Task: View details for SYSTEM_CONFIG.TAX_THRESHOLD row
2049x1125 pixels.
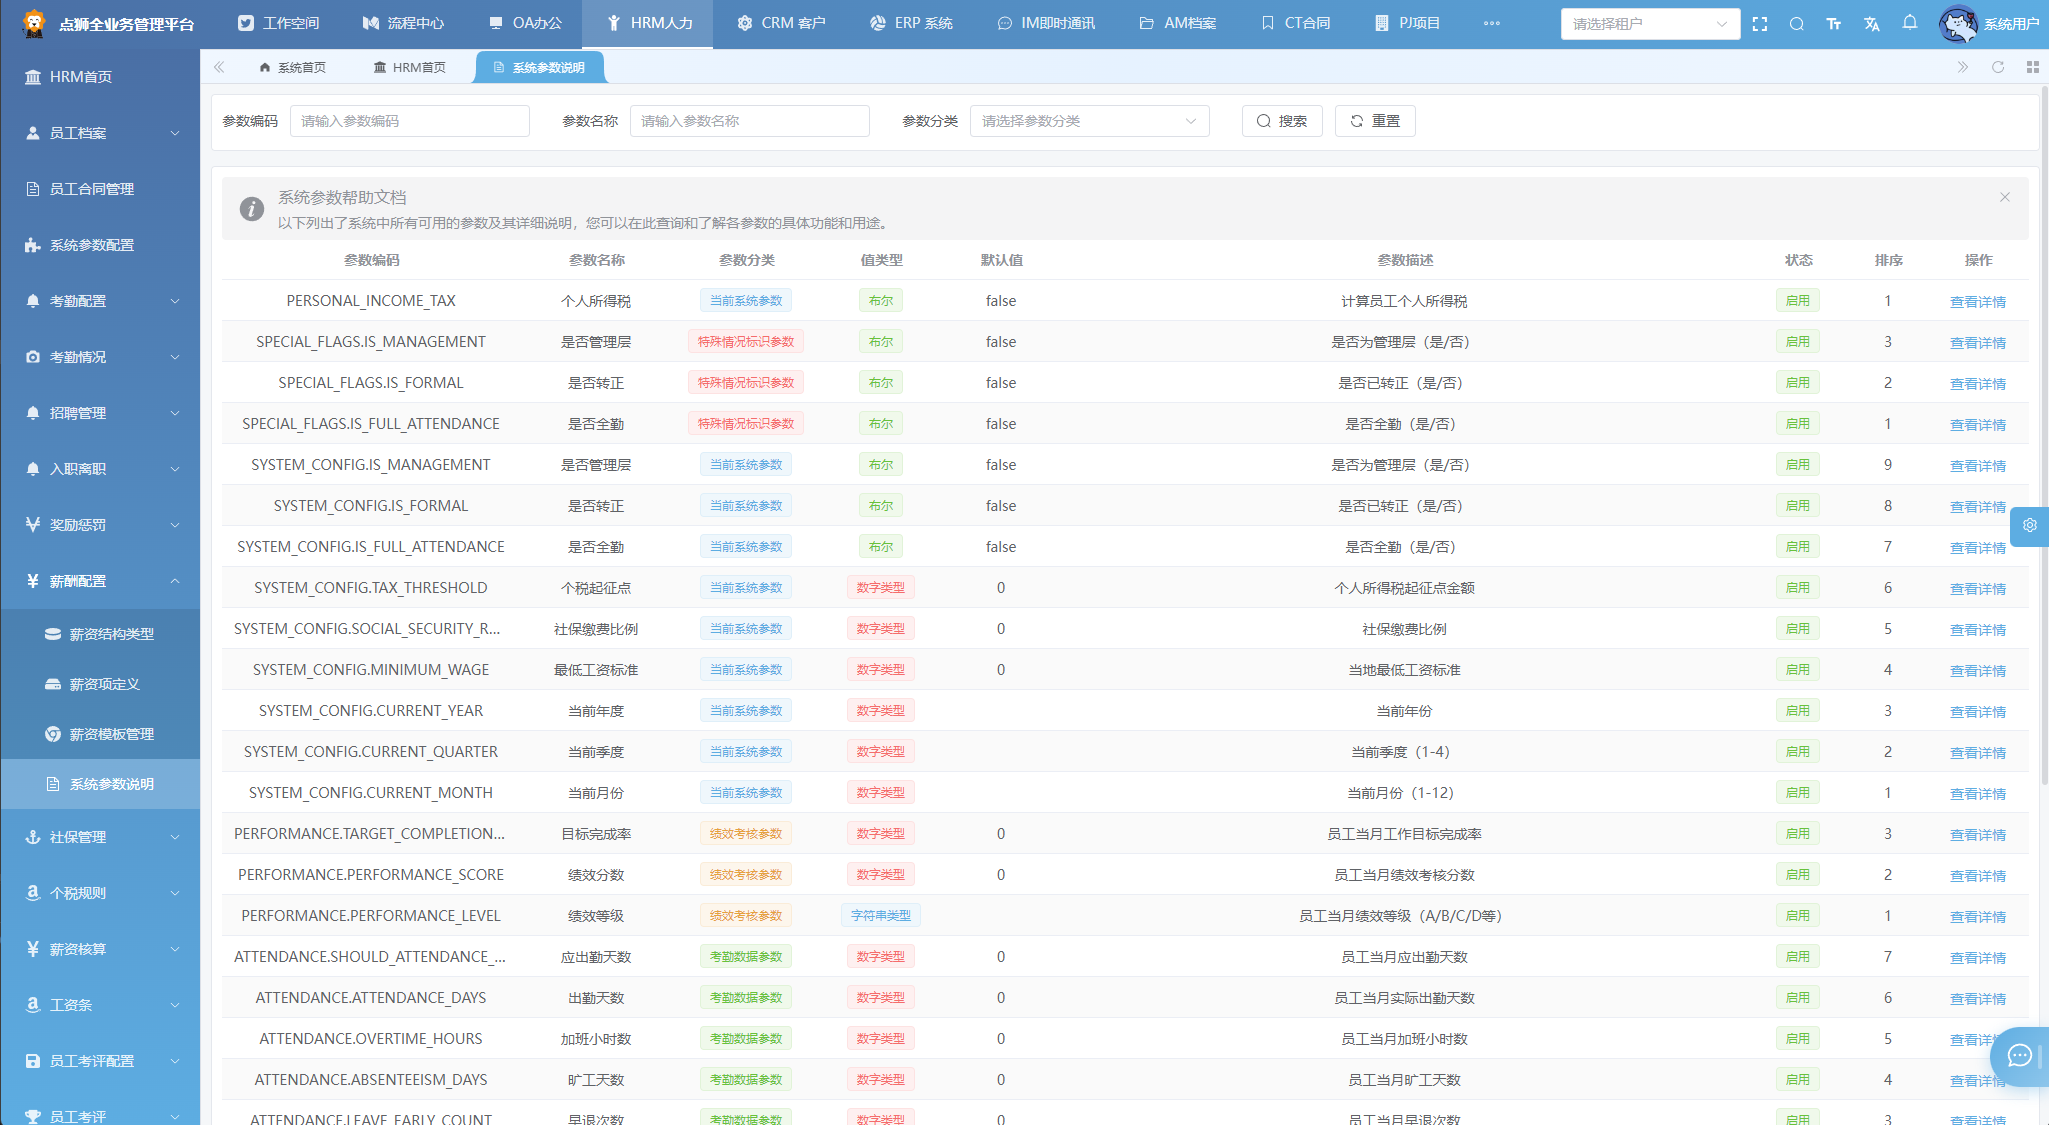Action: click(1977, 589)
